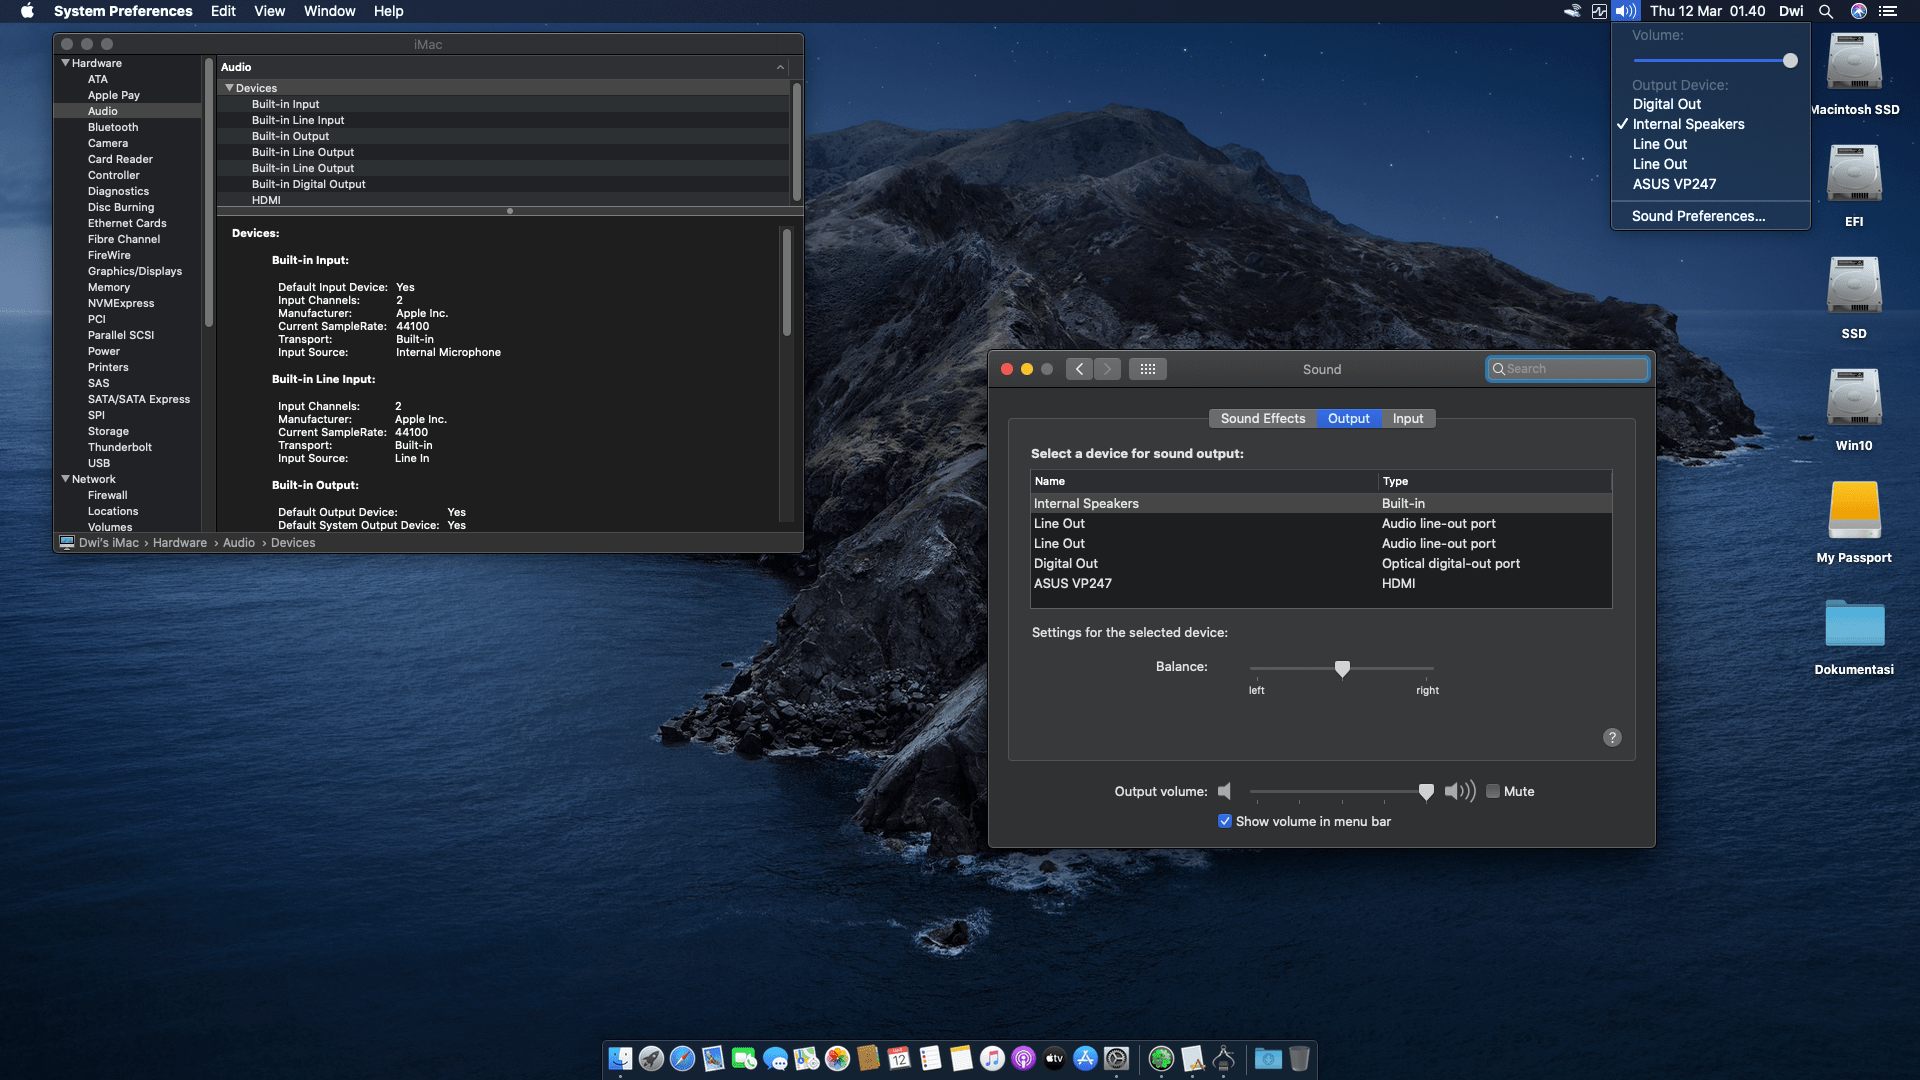Uncheck Show volume in menu bar
The image size is (1920, 1080).
point(1225,821)
